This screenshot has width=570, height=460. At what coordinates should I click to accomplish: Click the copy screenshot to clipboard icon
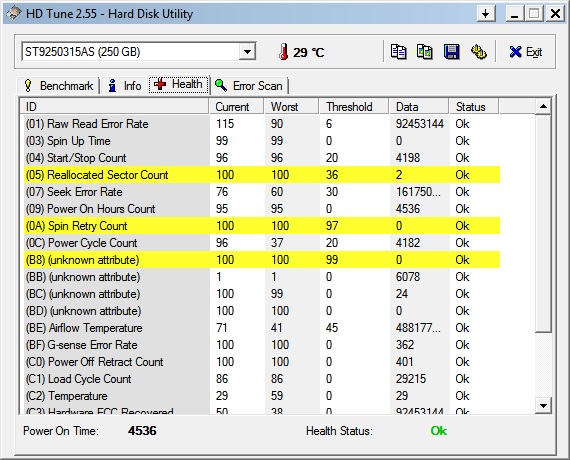click(x=425, y=52)
